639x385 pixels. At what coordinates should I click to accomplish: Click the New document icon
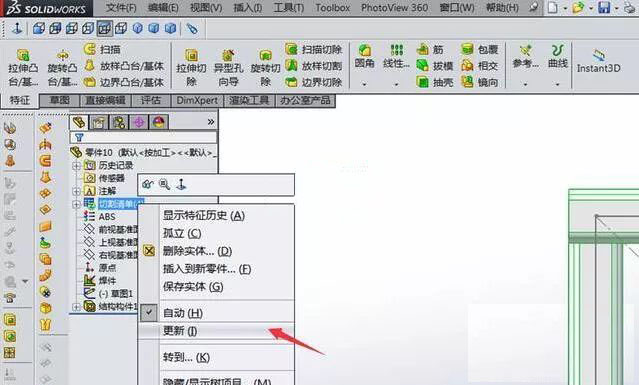pos(553,7)
